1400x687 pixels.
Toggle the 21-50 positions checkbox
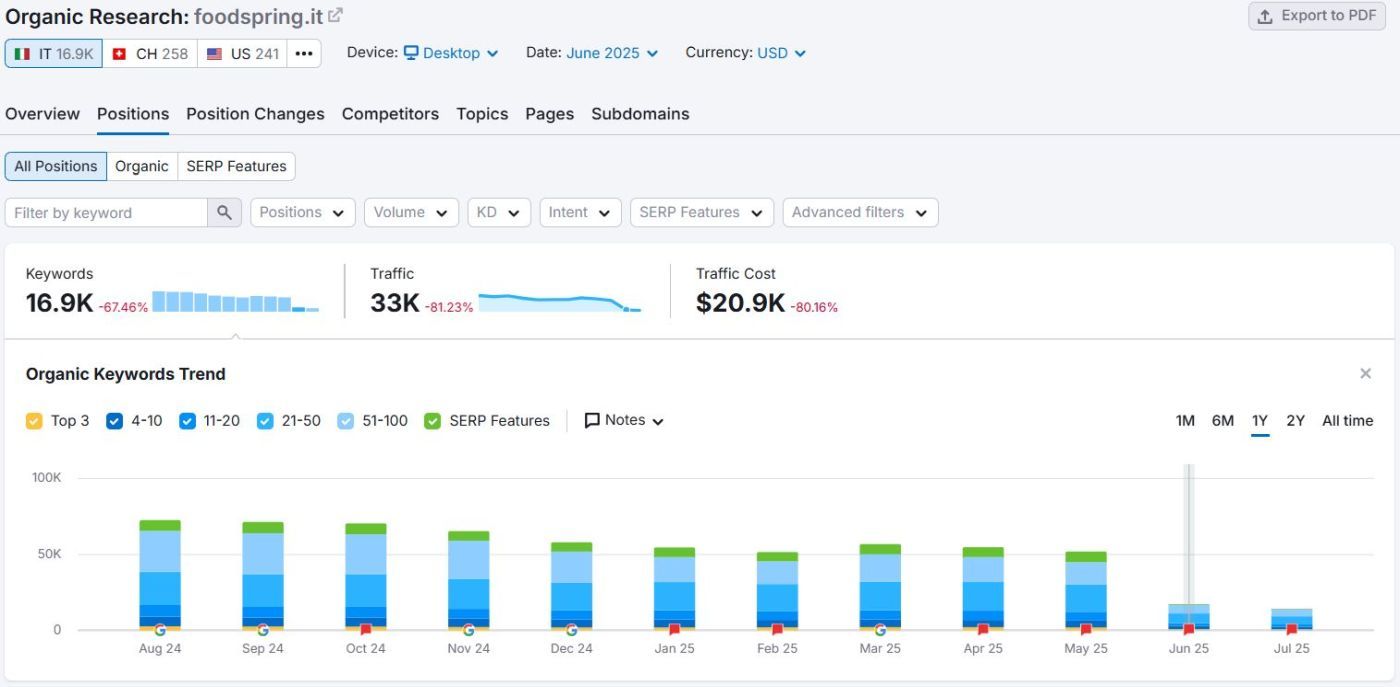(265, 421)
